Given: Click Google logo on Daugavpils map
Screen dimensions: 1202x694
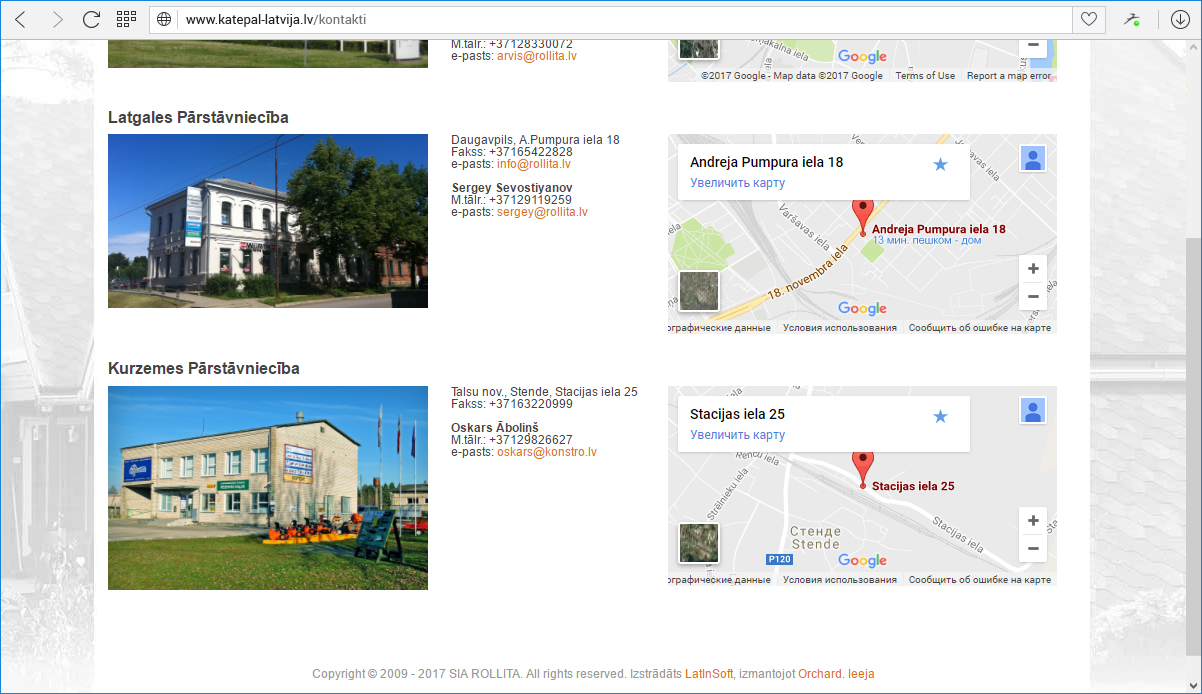Looking at the screenshot, I should point(862,309).
